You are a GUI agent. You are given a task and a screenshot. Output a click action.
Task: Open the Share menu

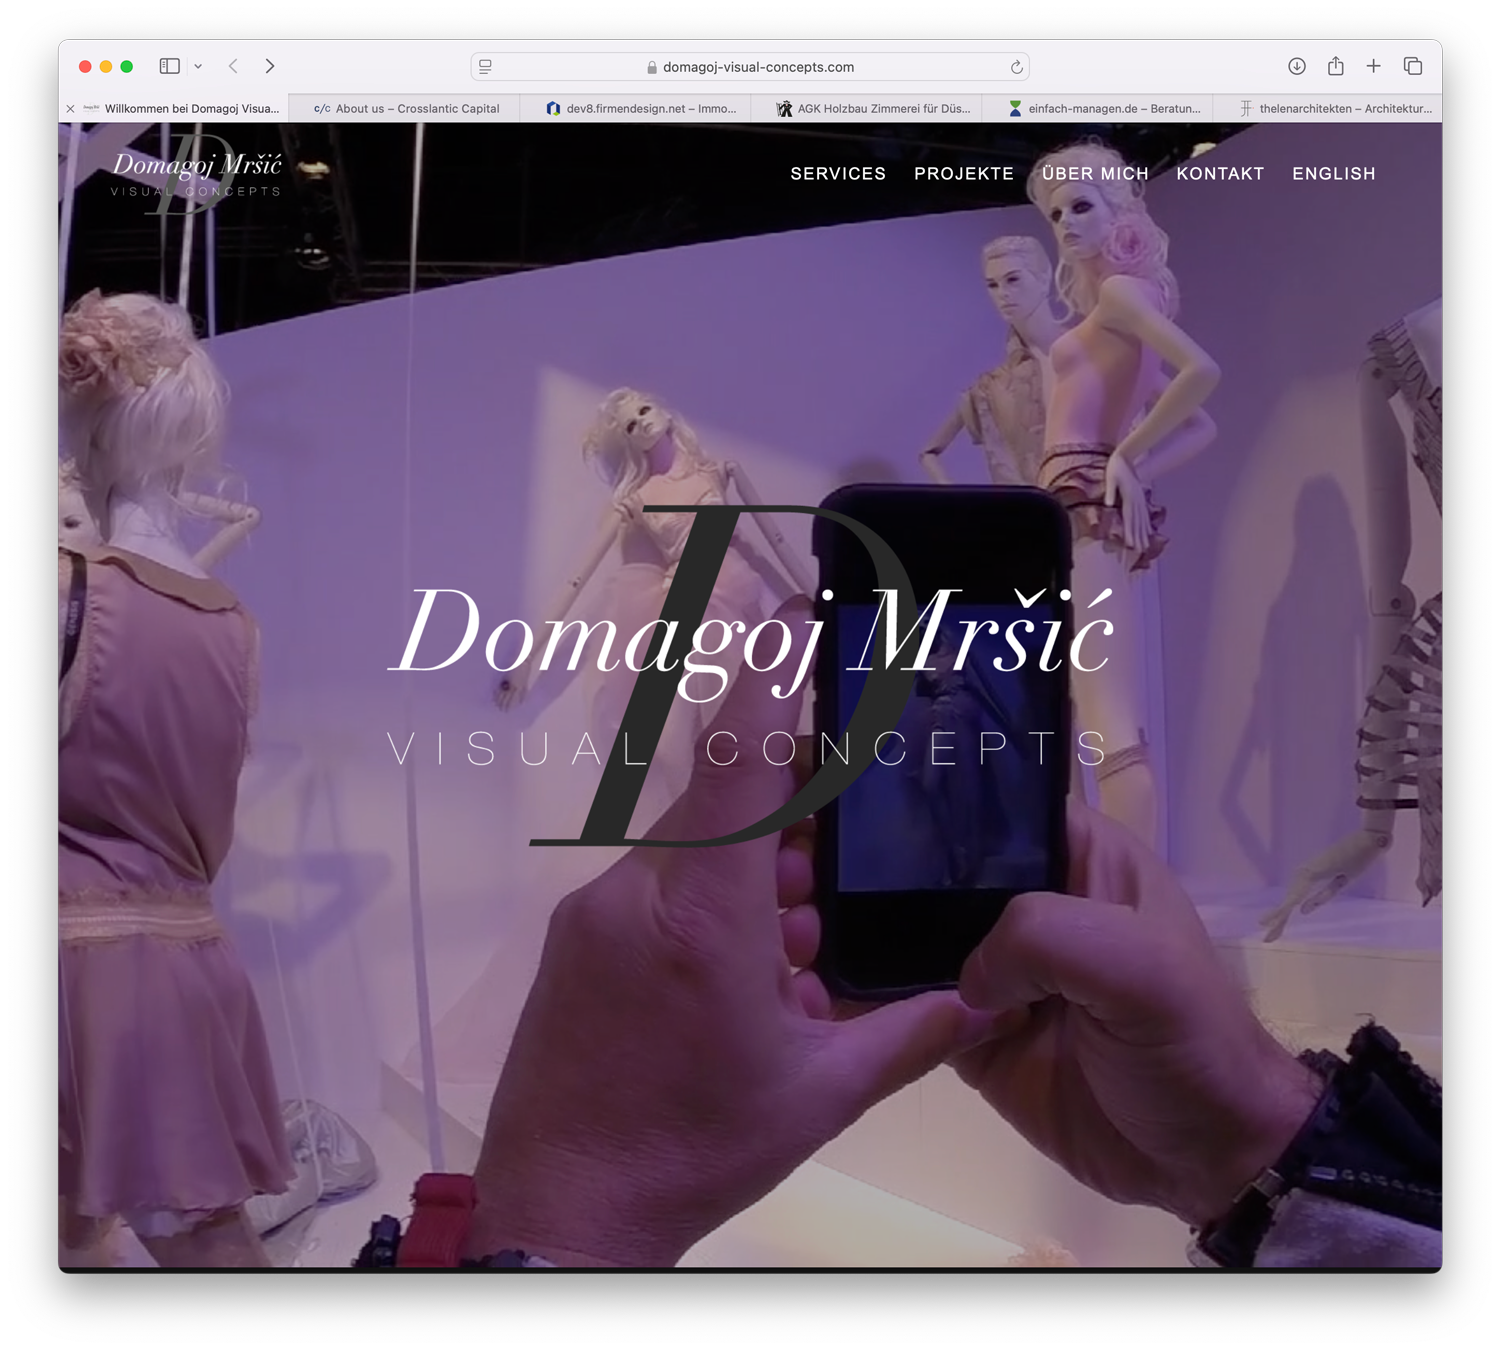coord(1335,66)
